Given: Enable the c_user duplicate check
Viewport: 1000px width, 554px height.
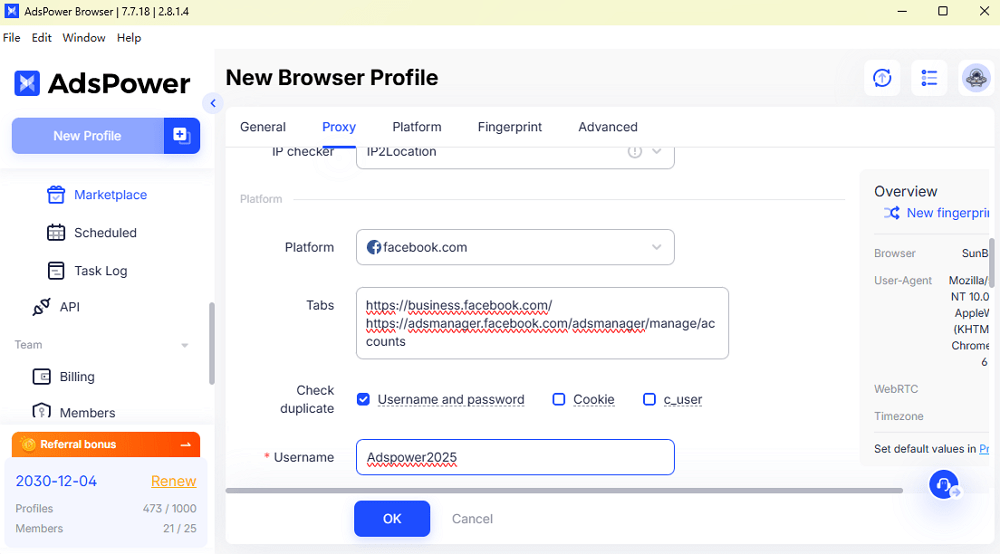Looking at the screenshot, I should (x=649, y=399).
